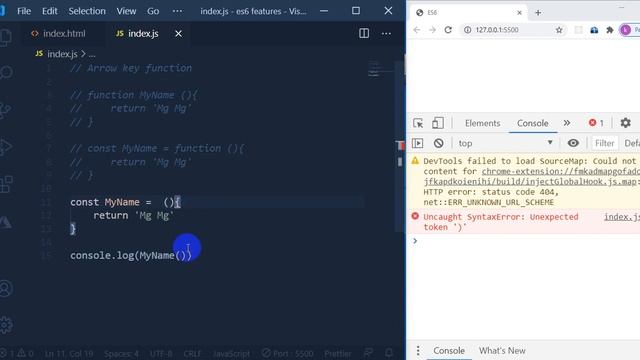Close the ES6 Chrome tab
This screenshot has height=360, width=640.
pos(519,13)
